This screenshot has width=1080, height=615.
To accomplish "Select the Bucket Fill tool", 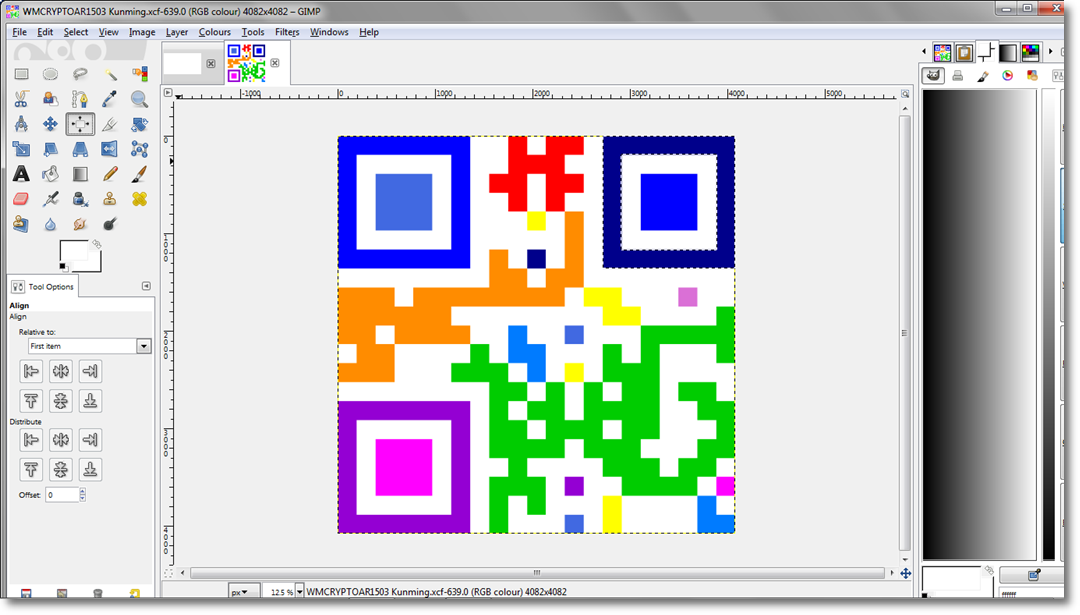I will 50,174.
